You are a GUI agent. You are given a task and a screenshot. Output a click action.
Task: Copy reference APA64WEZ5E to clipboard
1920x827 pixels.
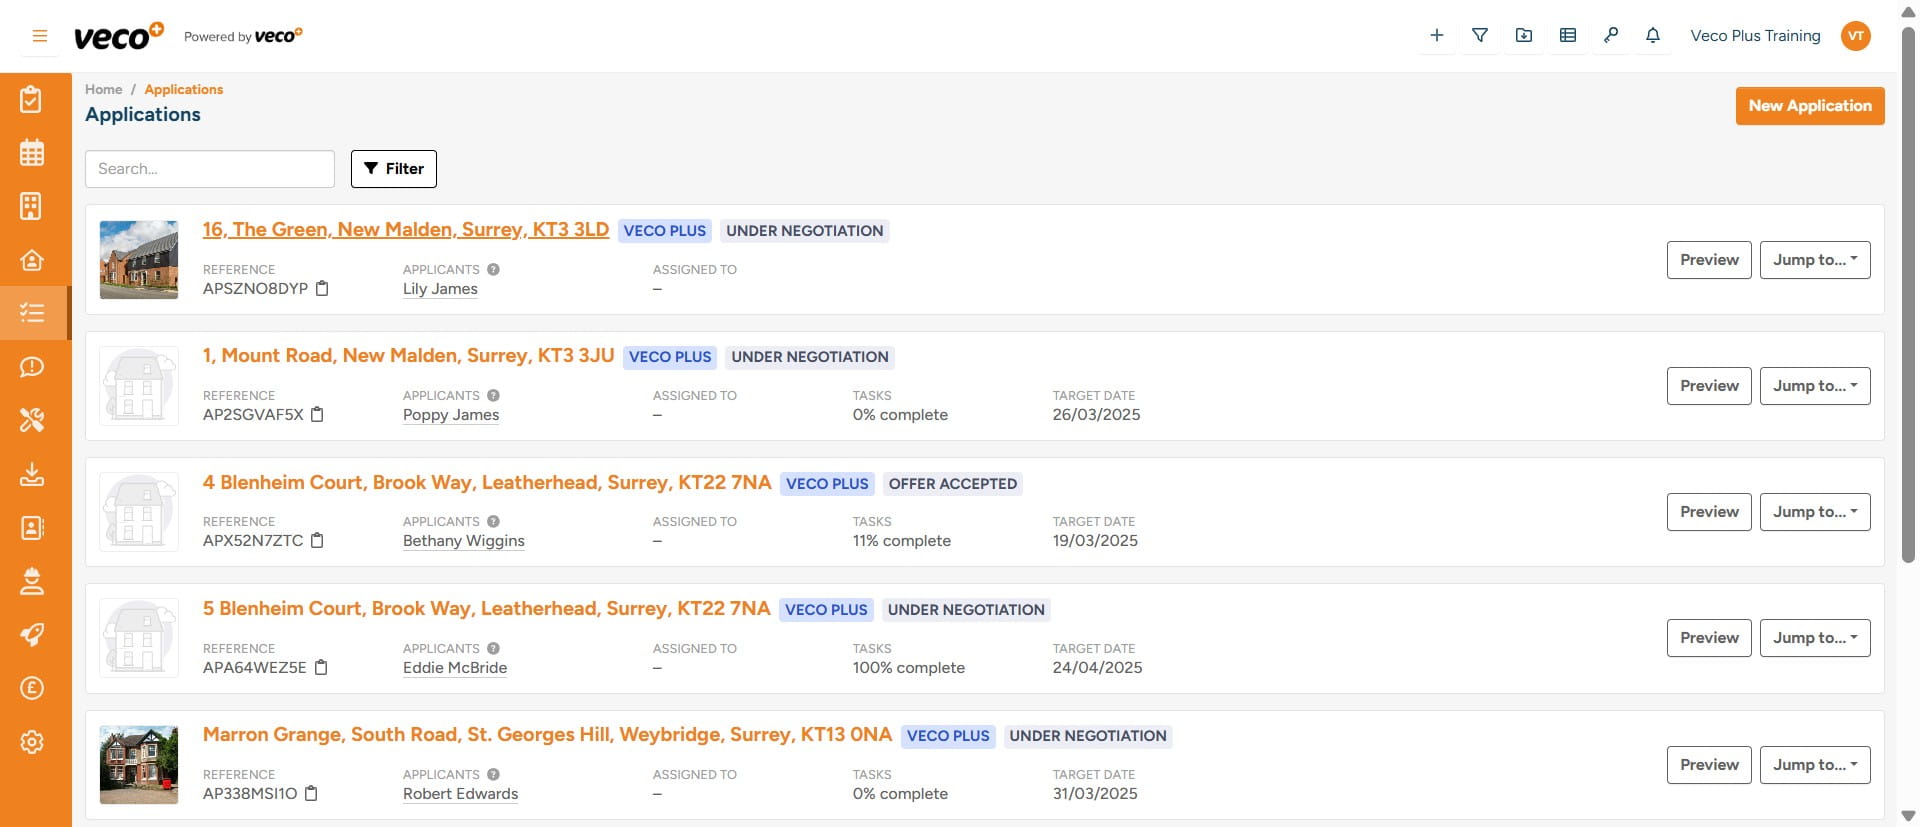point(321,668)
